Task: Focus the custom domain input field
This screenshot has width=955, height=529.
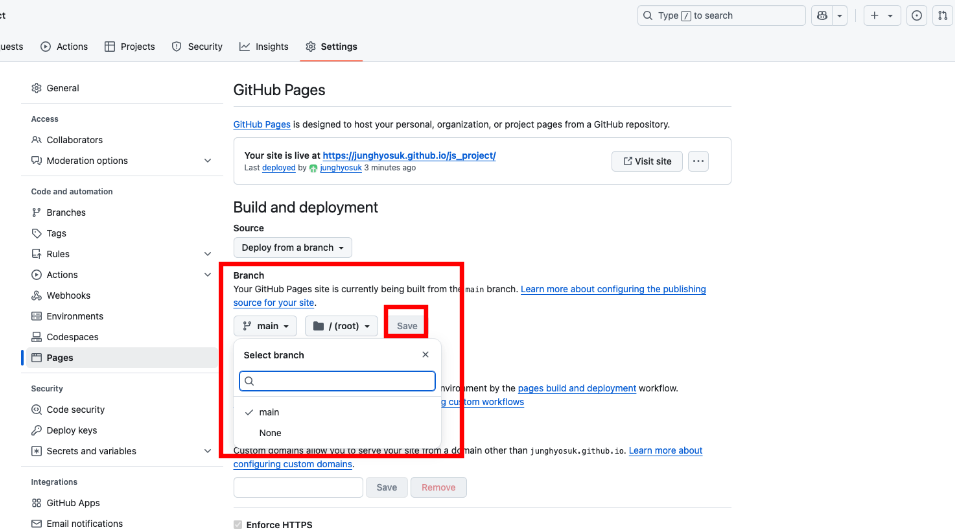Action: click(x=298, y=488)
